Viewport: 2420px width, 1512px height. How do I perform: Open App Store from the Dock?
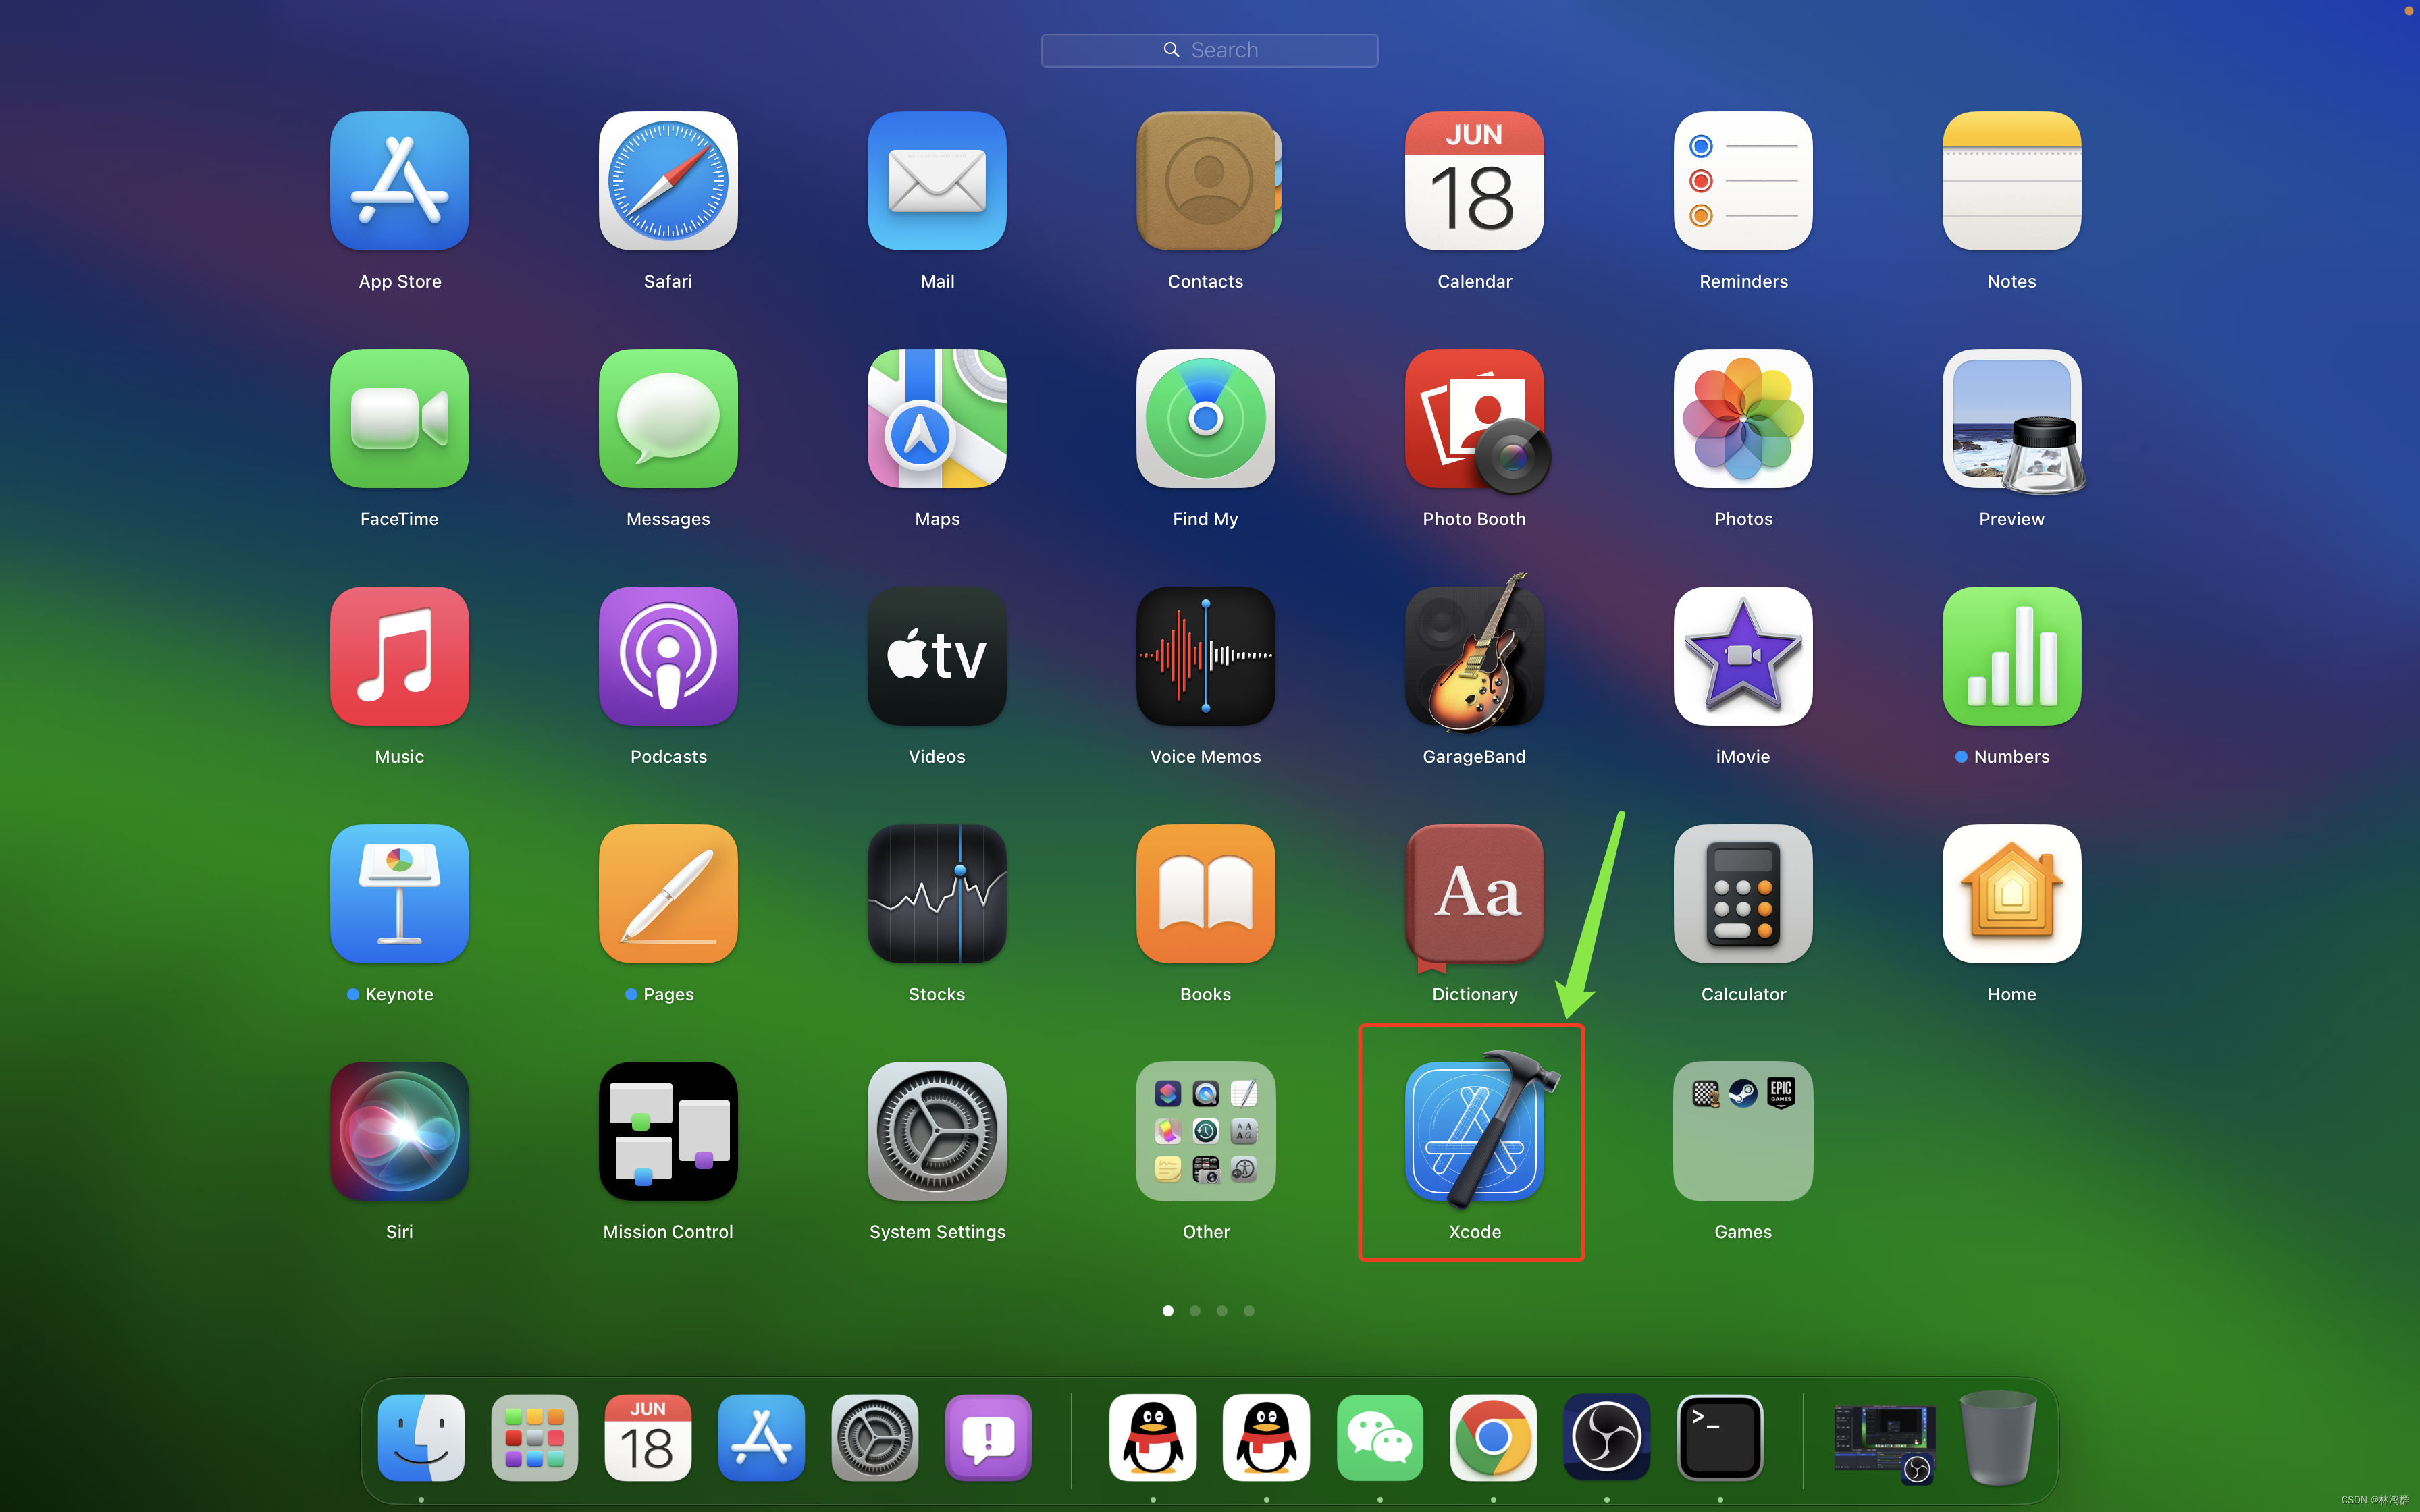(761, 1437)
